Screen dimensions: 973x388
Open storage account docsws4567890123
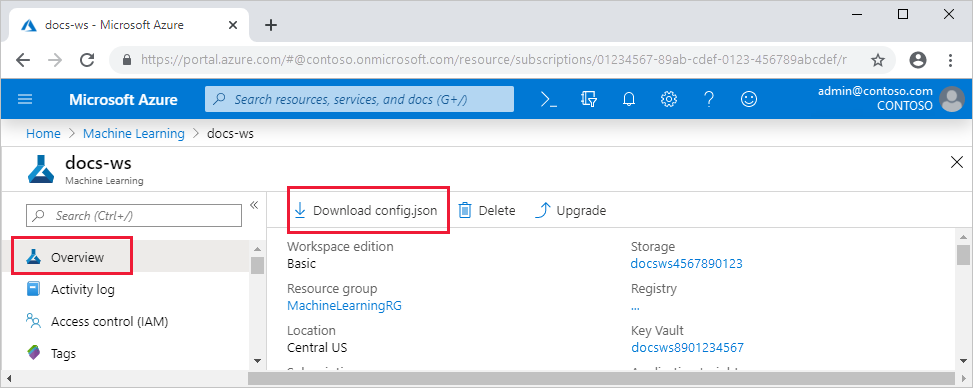[686, 263]
